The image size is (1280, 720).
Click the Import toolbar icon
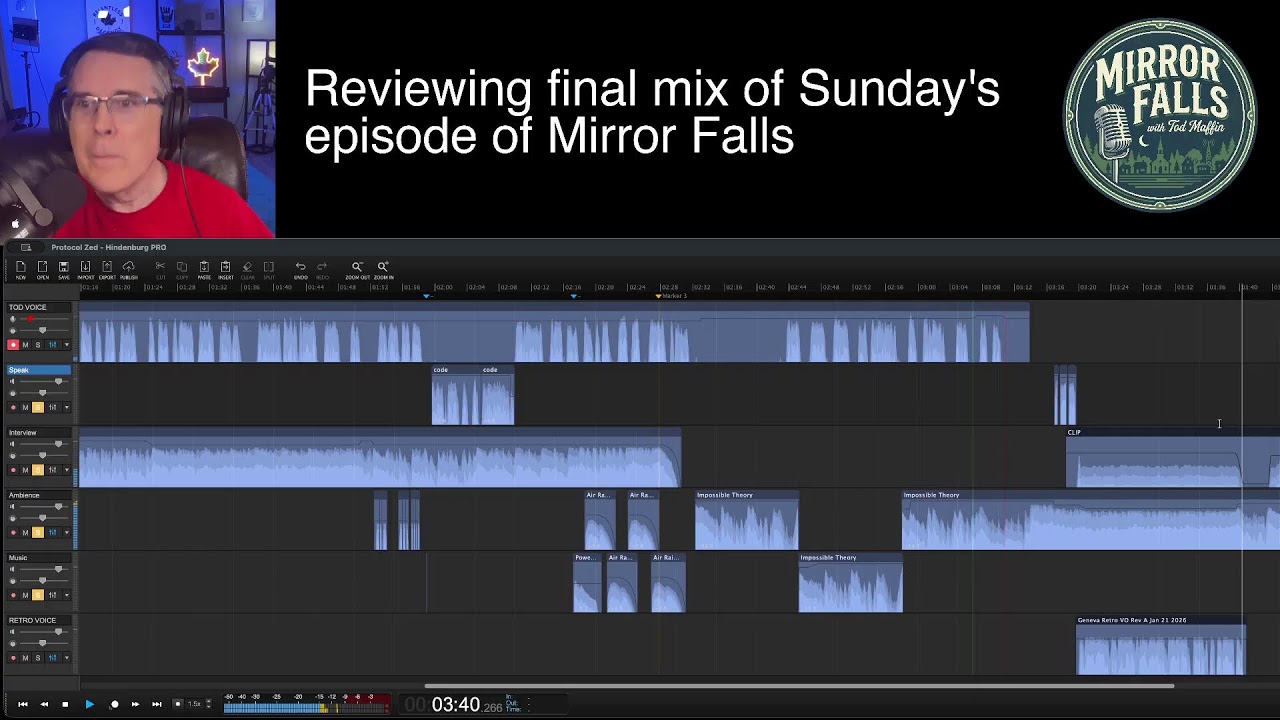(x=85, y=267)
